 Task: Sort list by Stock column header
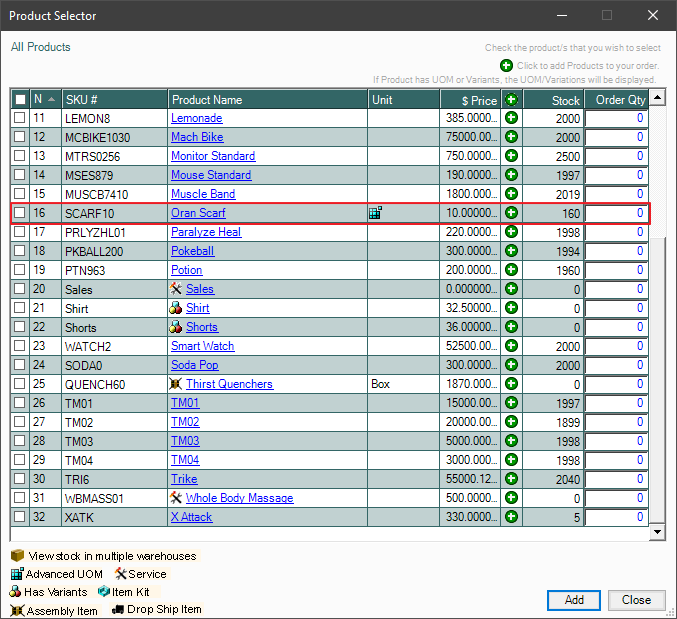pyautogui.click(x=553, y=100)
